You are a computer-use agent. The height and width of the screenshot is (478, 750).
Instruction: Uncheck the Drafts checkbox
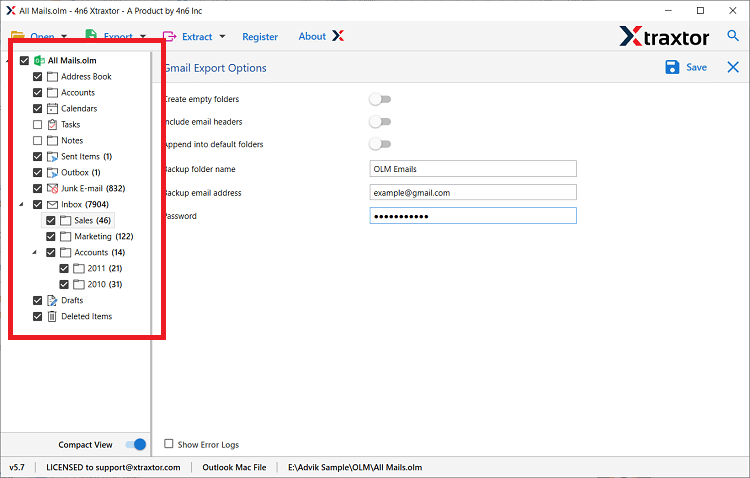click(x=37, y=300)
